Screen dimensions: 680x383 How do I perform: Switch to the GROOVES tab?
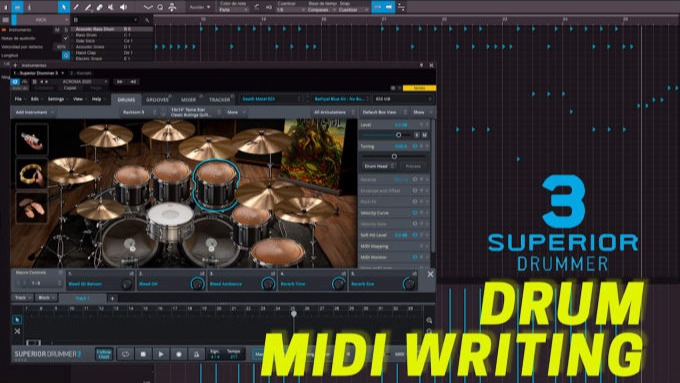click(157, 99)
